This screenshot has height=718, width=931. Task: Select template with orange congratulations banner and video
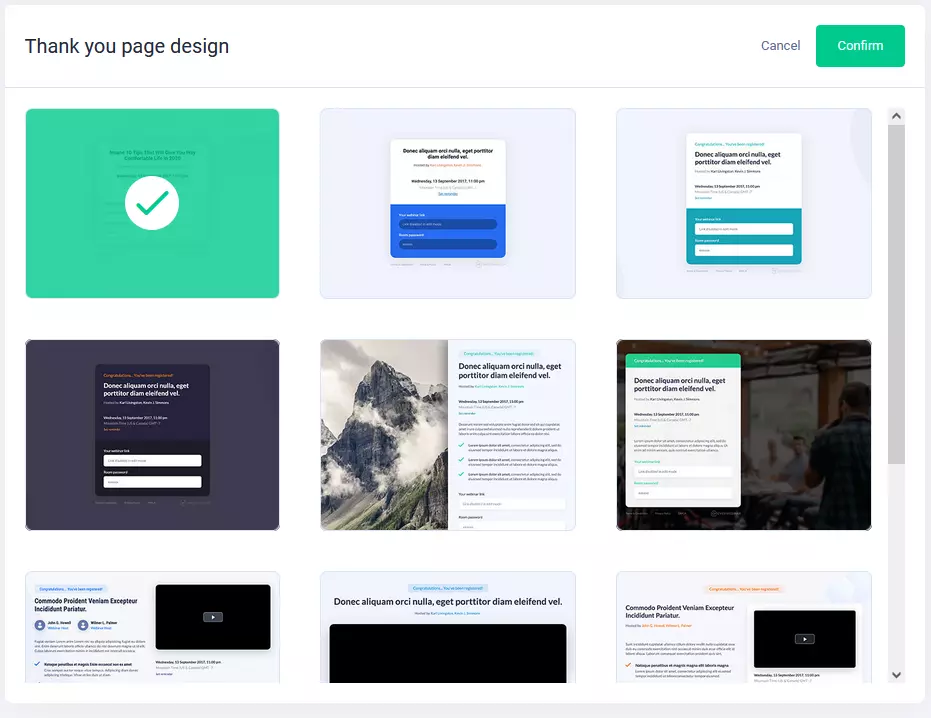pyautogui.click(x=743, y=627)
